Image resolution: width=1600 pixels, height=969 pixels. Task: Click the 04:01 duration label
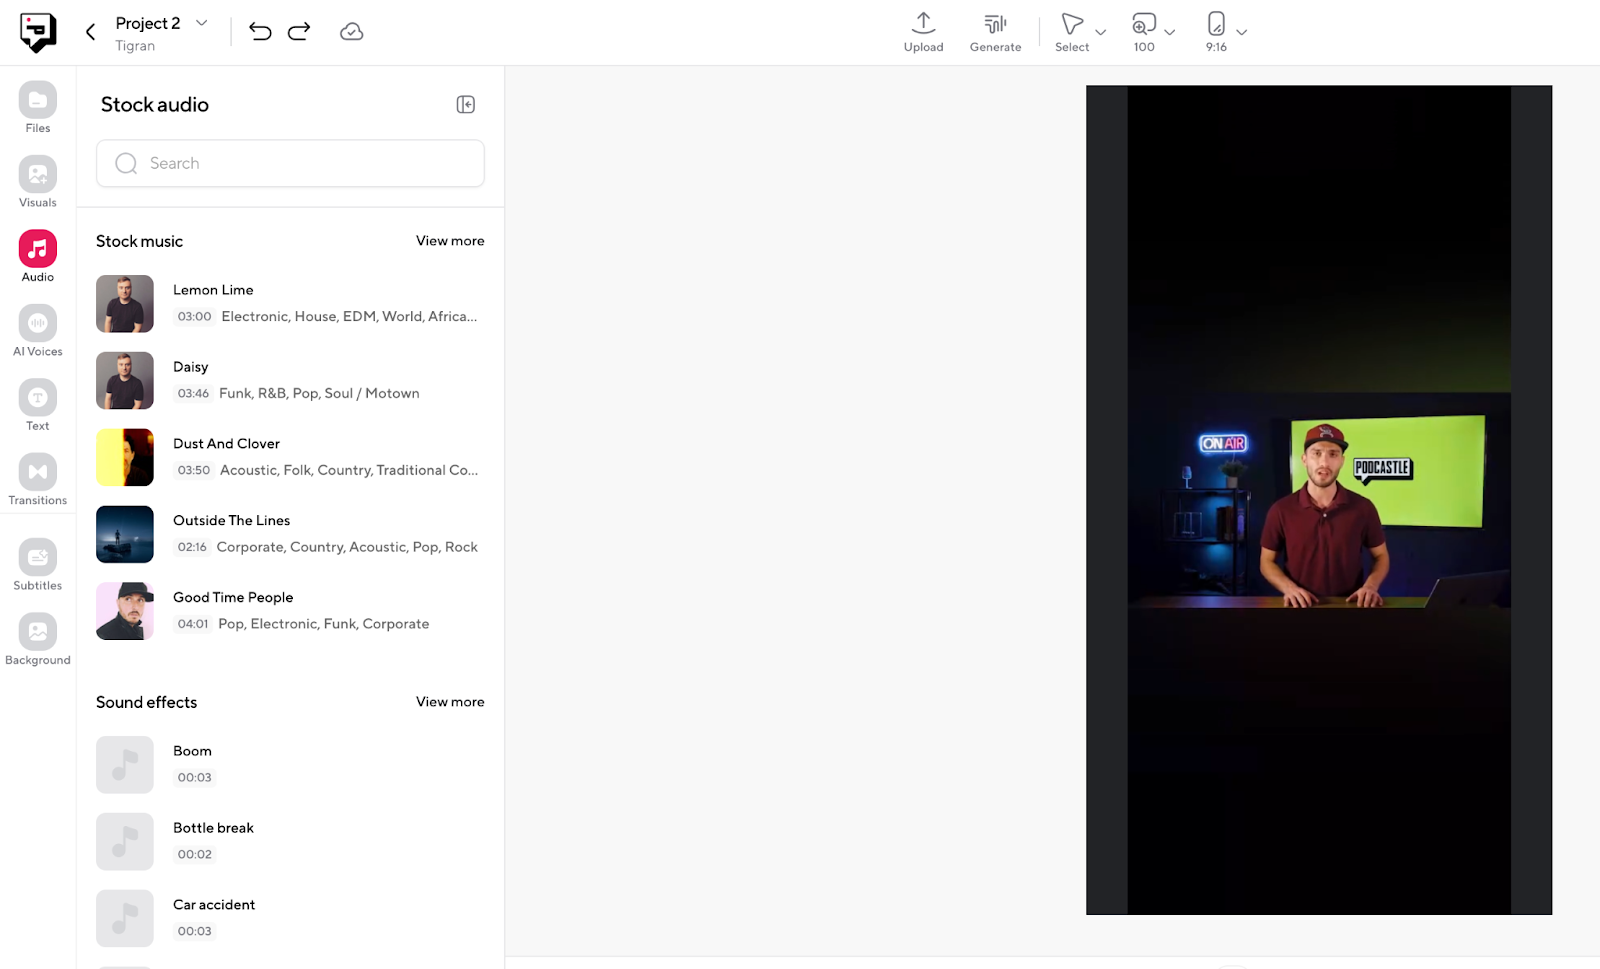[193, 624]
